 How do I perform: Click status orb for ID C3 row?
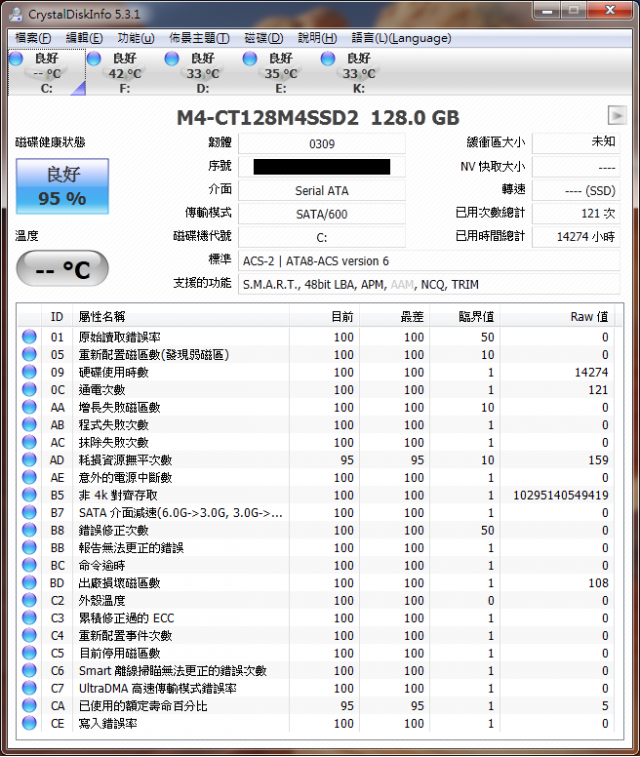tap(29, 617)
